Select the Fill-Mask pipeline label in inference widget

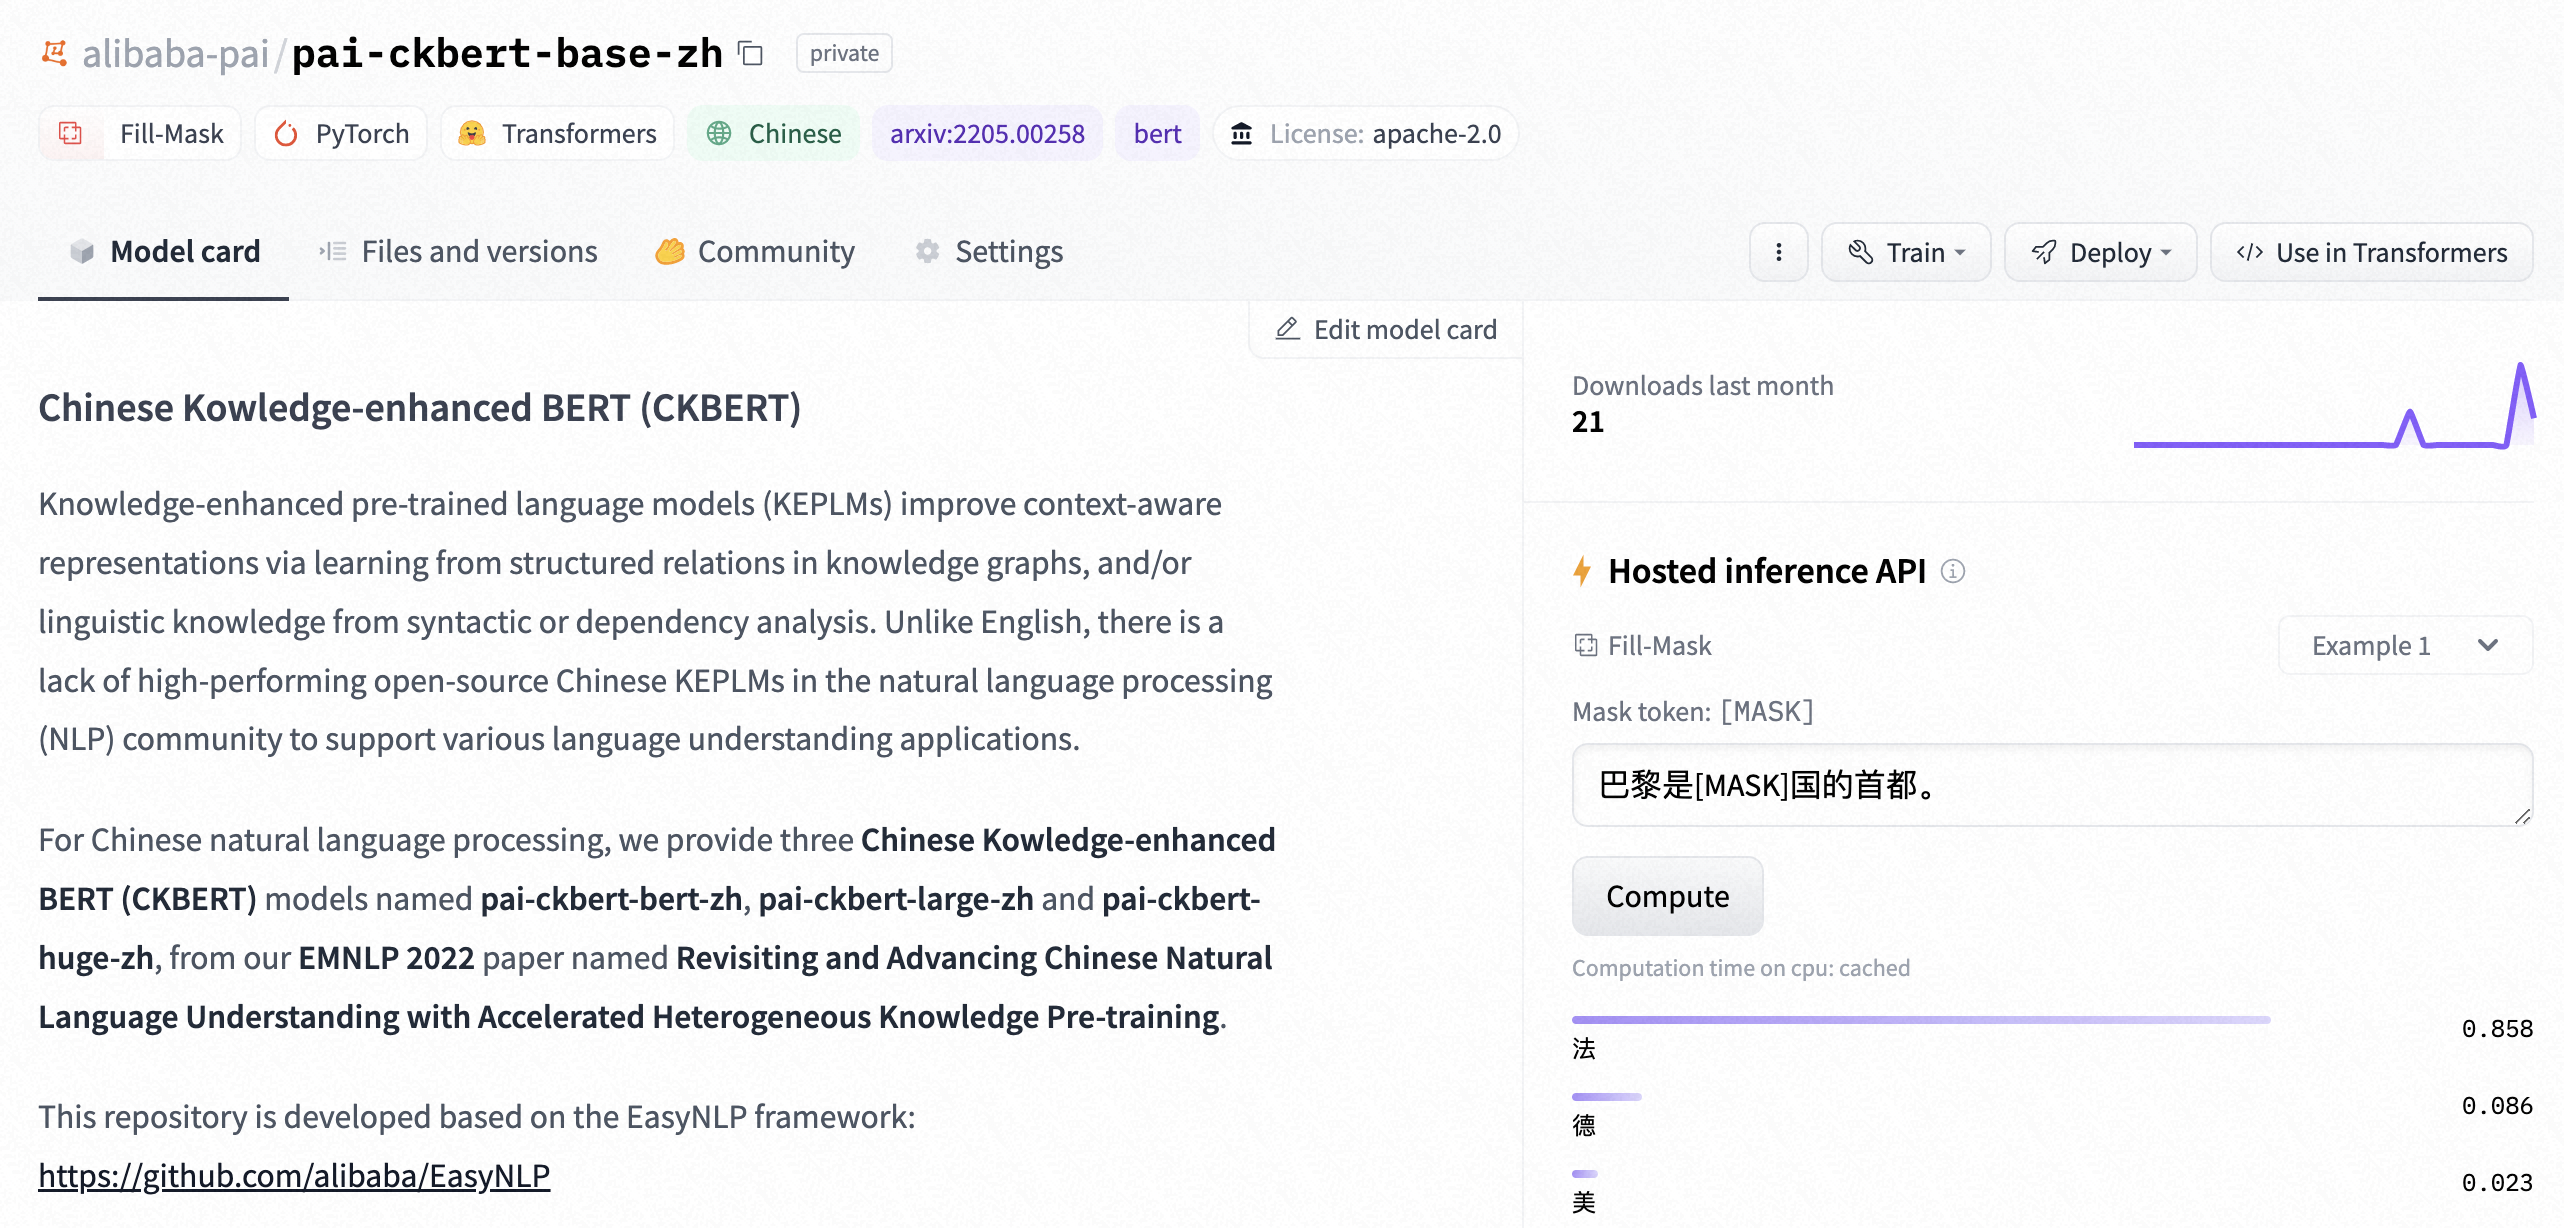point(1641,645)
